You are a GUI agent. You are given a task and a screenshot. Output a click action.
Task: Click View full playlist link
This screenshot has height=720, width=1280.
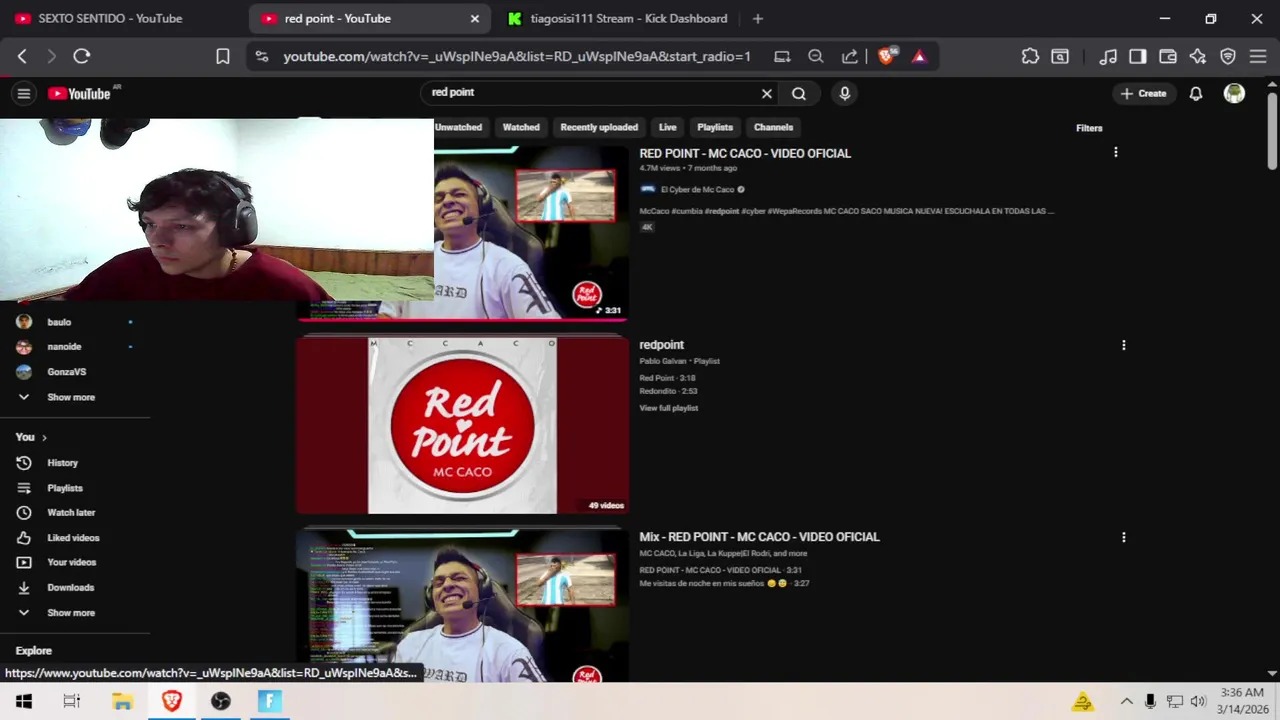[x=669, y=408]
